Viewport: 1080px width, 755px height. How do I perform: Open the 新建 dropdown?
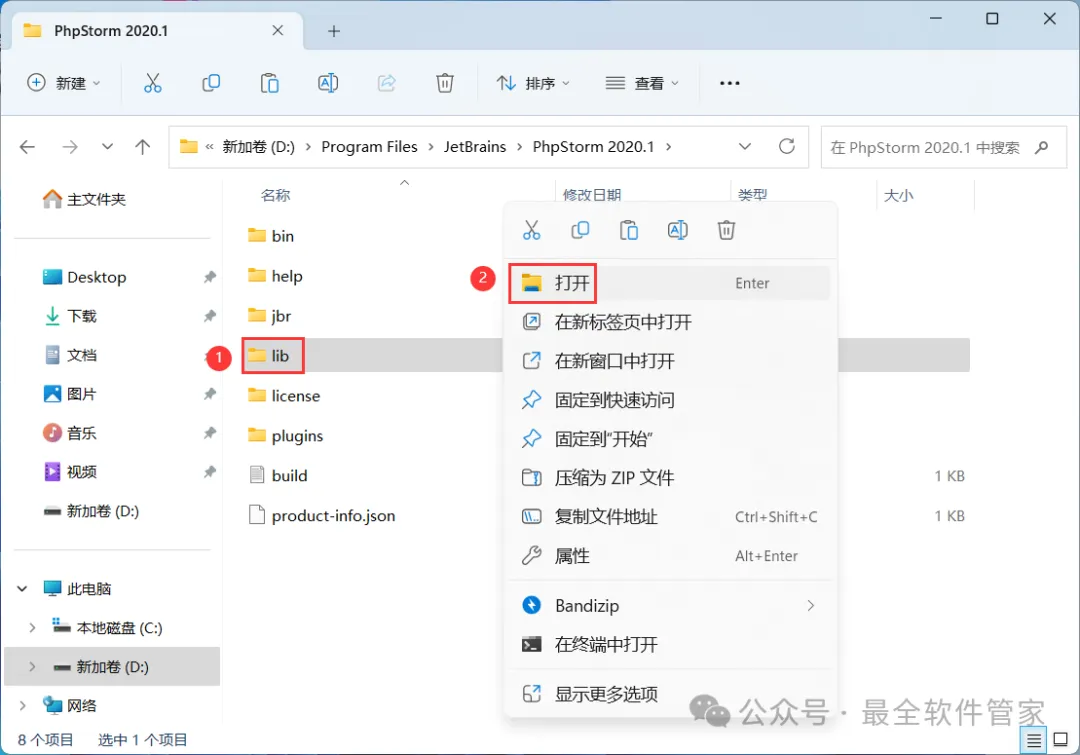(x=63, y=83)
